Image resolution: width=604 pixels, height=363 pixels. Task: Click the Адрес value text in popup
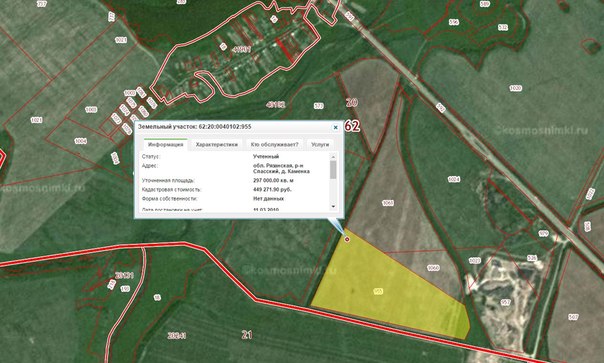(281, 168)
